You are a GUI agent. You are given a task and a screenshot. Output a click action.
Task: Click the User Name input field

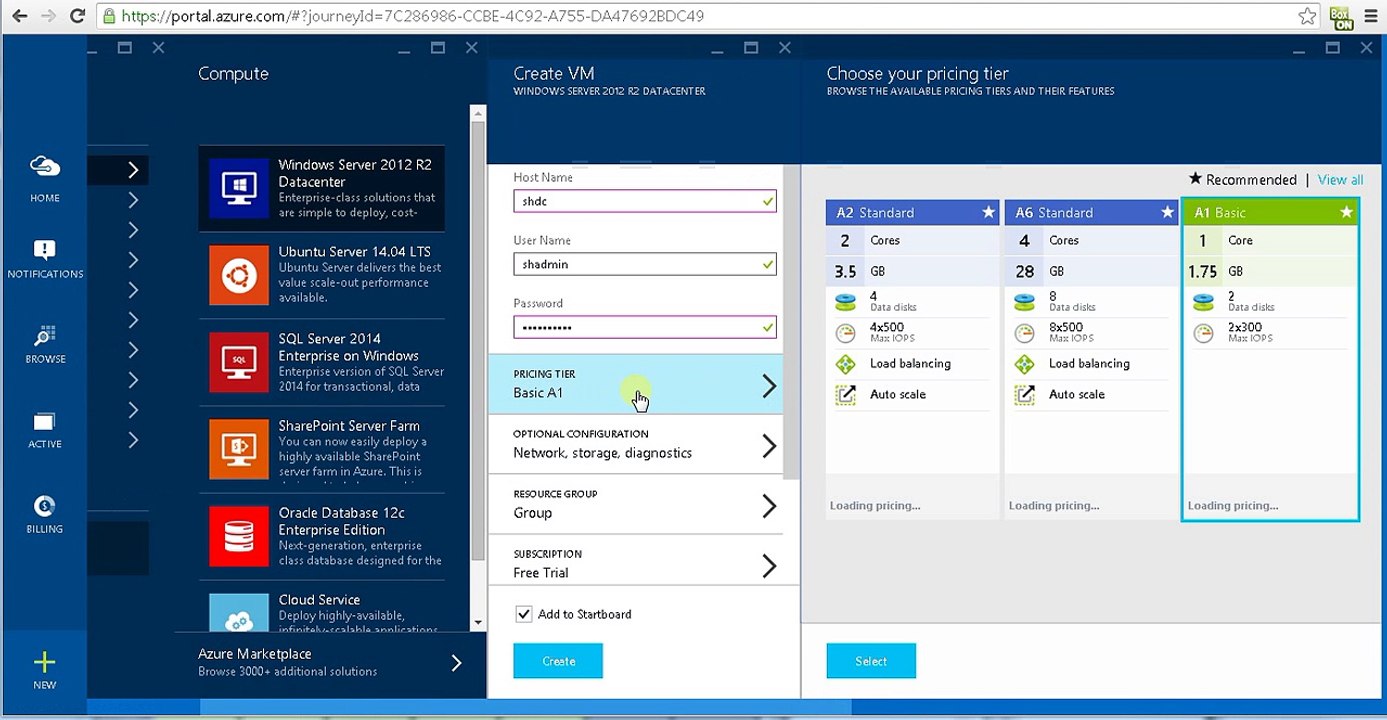[x=645, y=264]
